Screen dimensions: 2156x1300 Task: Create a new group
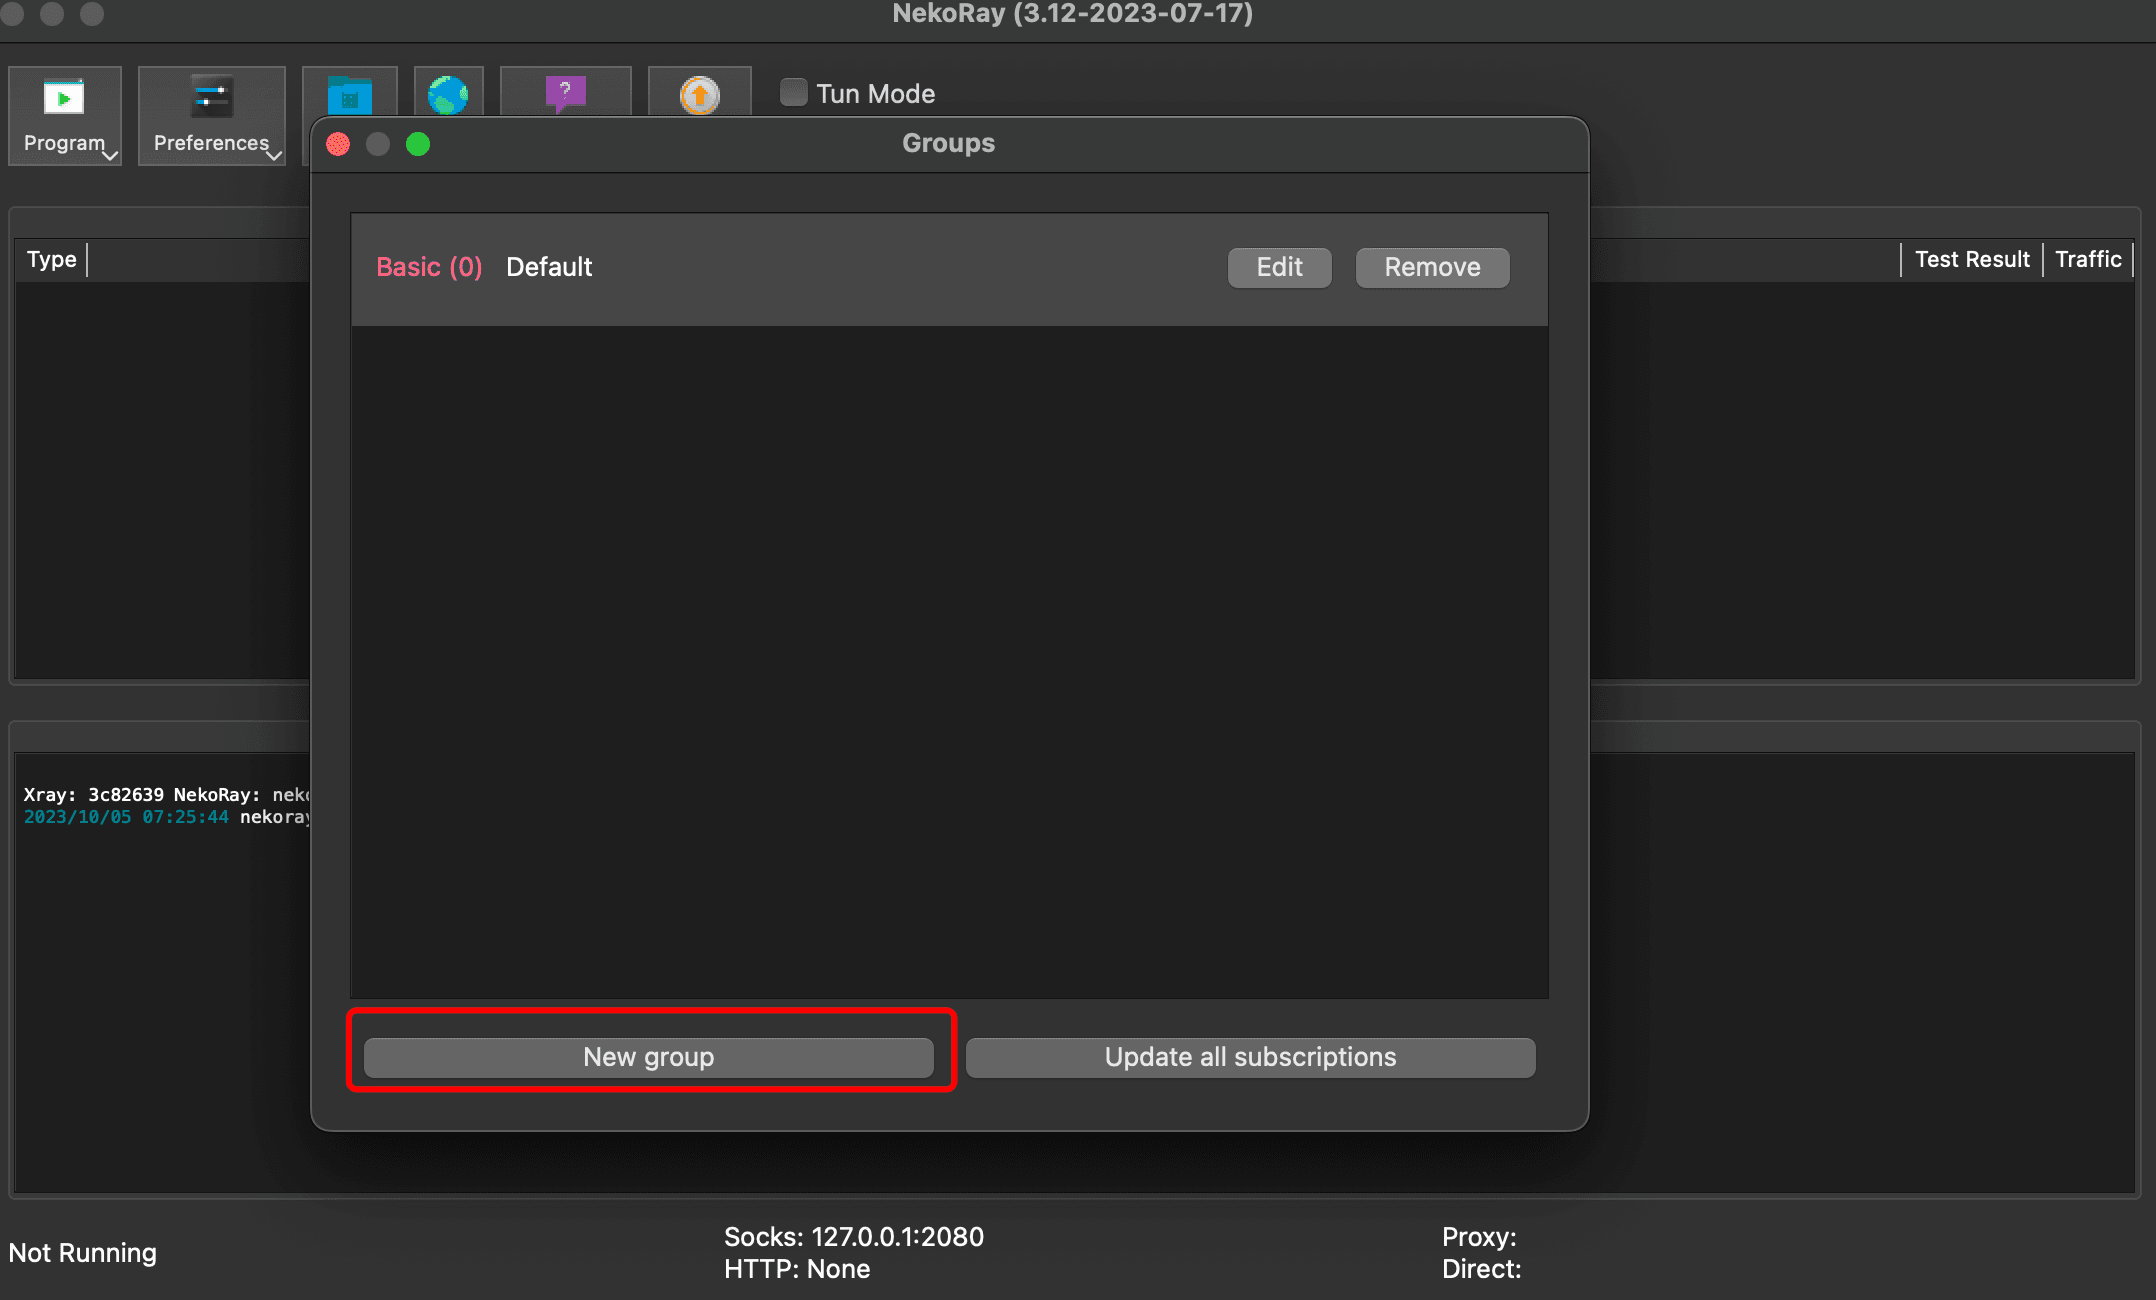click(649, 1057)
